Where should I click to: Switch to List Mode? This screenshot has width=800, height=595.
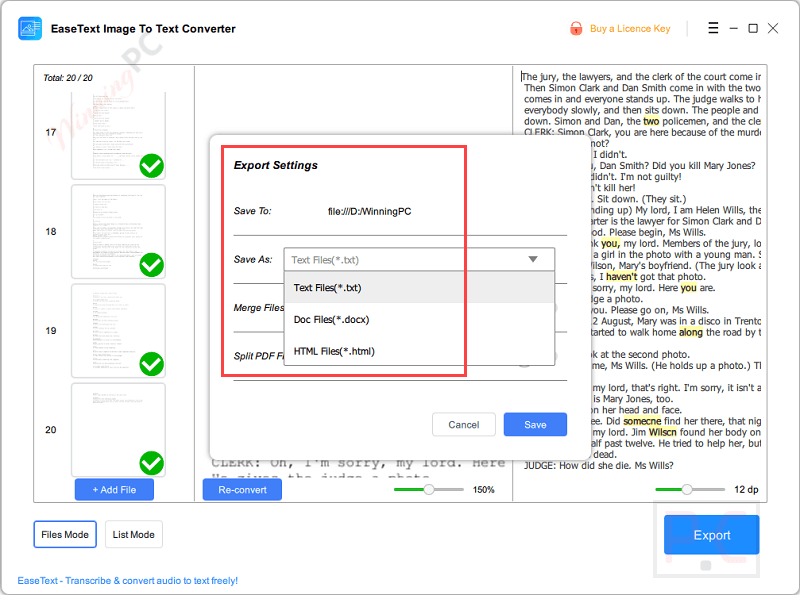[x=133, y=534]
